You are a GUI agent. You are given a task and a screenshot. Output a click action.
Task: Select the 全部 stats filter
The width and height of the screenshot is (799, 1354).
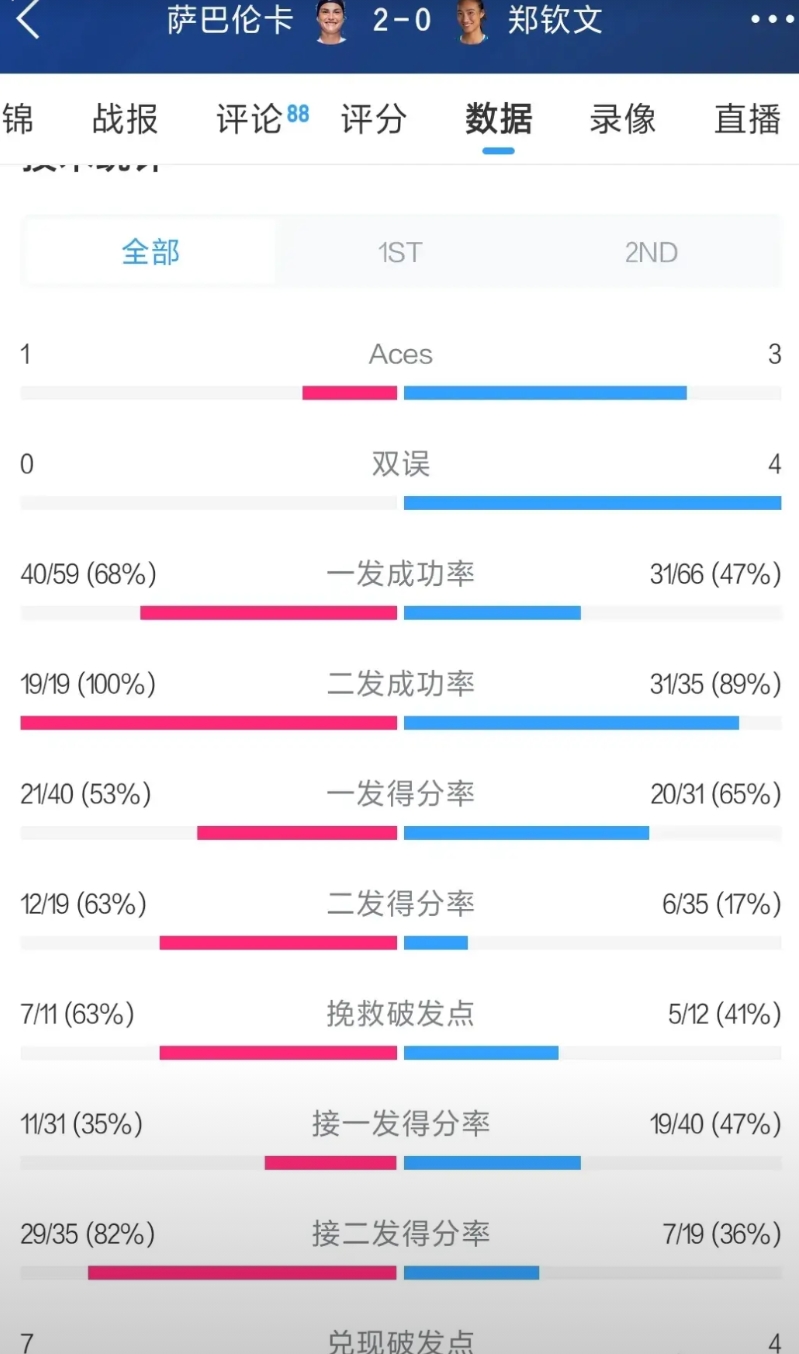[150, 252]
